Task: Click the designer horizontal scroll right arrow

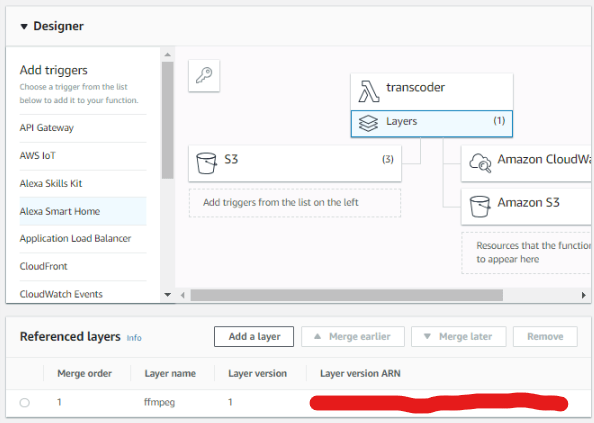Action: pyautogui.click(x=584, y=295)
